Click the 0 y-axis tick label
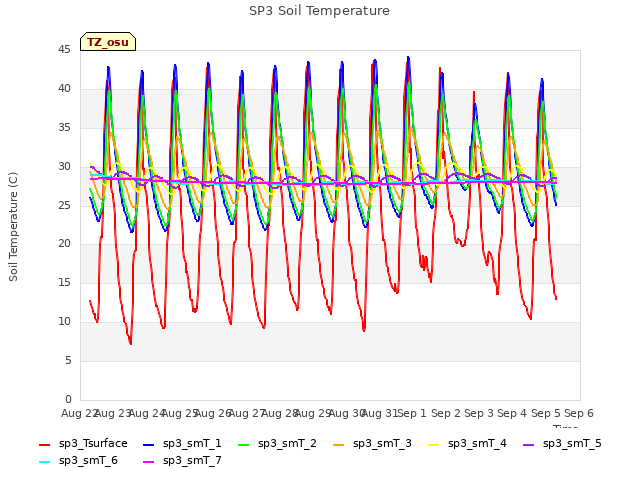 pyautogui.click(x=68, y=399)
